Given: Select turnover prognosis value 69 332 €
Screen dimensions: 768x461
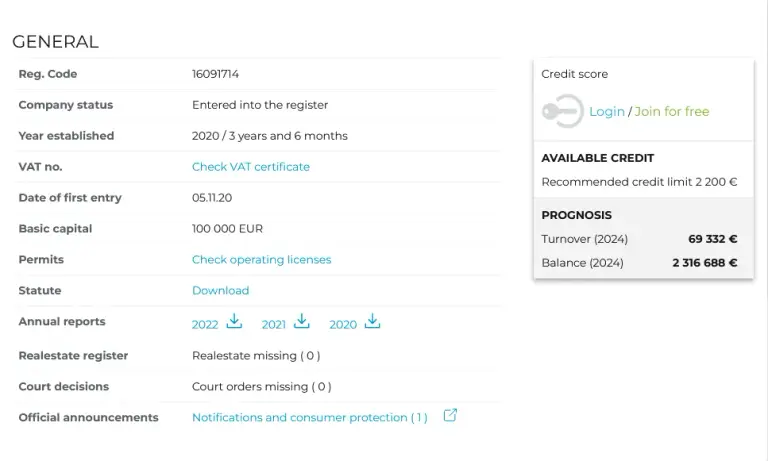Looking at the screenshot, I should click(x=713, y=239).
